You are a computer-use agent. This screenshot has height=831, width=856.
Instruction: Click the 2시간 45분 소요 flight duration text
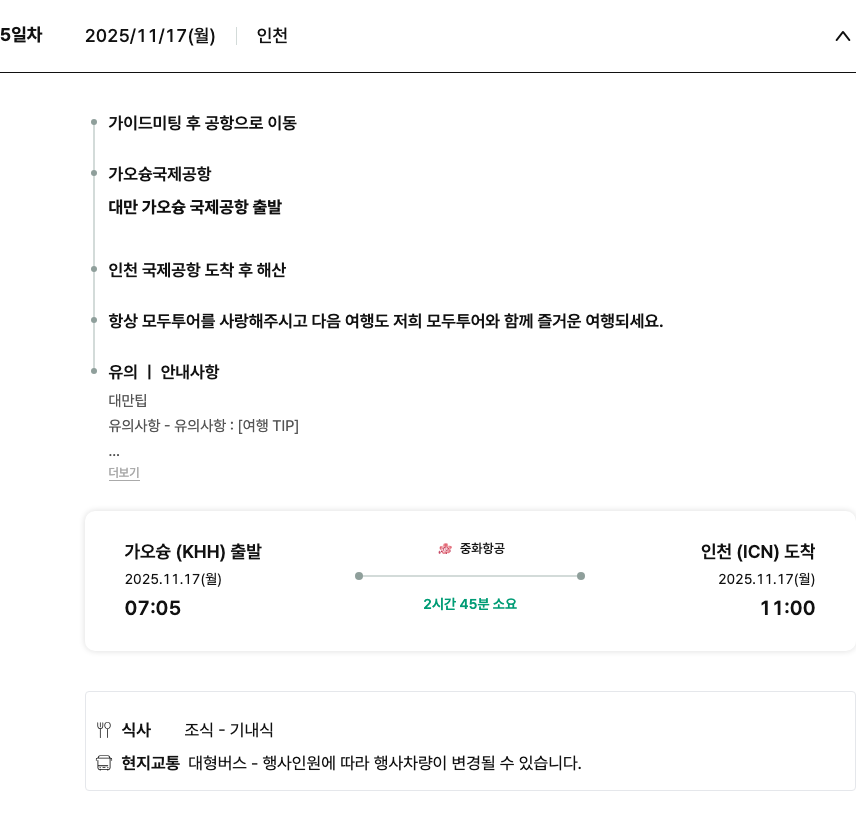coord(470,604)
